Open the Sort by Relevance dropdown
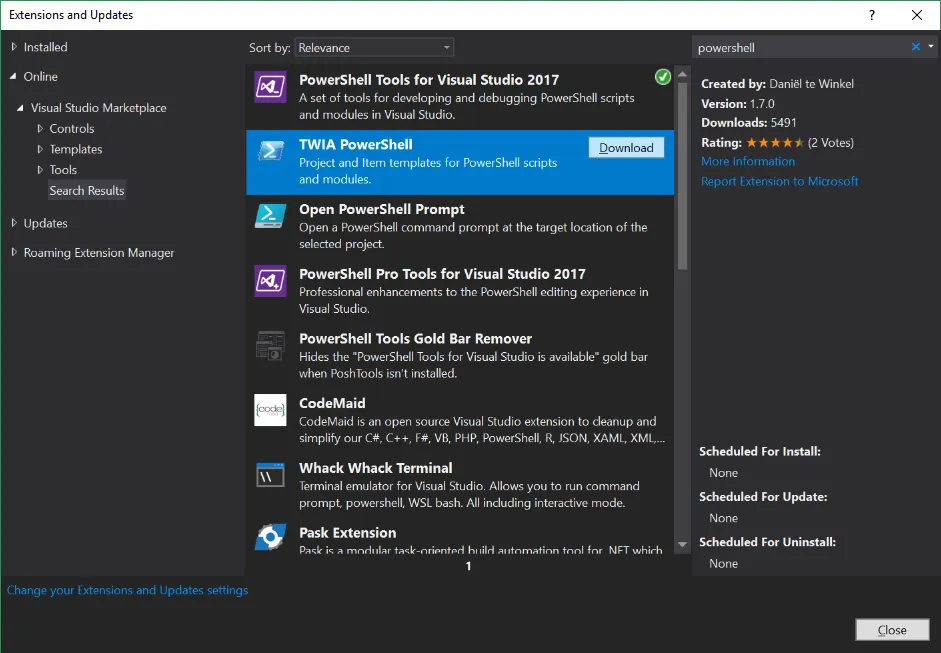 (x=374, y=47)
